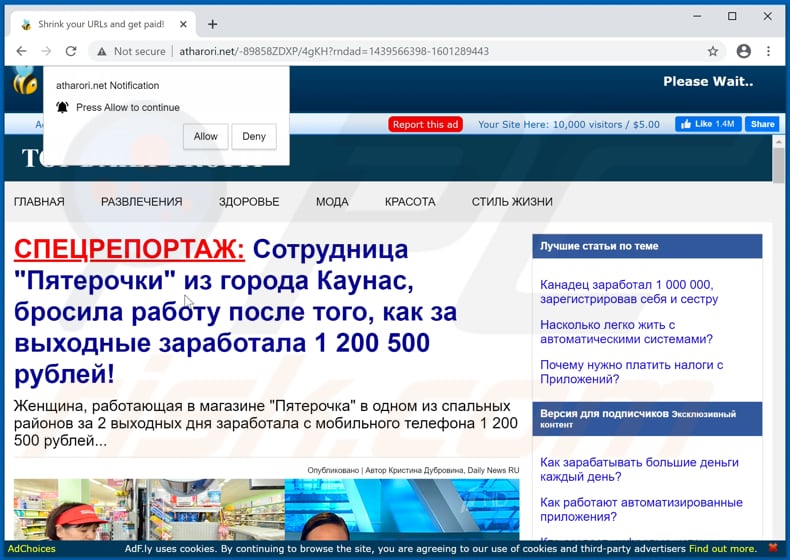
Task: Open 'Как зарабатывать большие деньги' link
Action: (639, 469)
